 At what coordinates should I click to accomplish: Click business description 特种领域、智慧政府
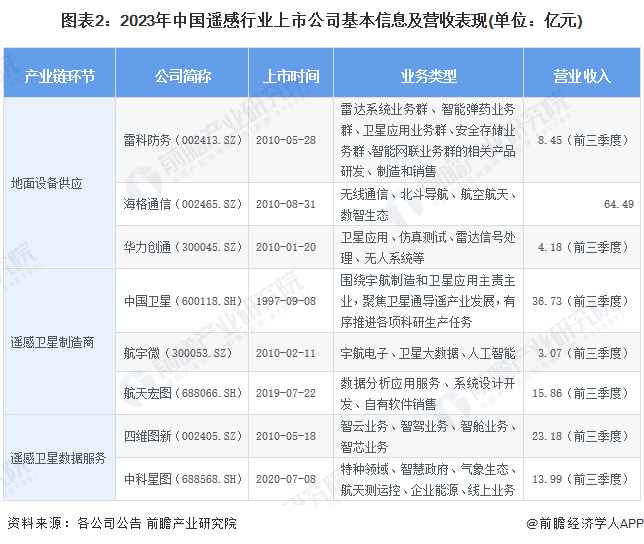tap(428, 479)
